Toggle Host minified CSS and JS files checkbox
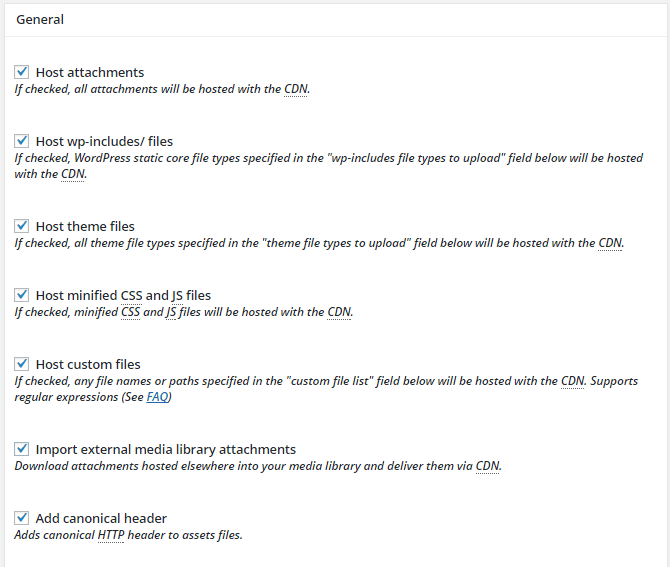670x567 pixels. point(21,295)
